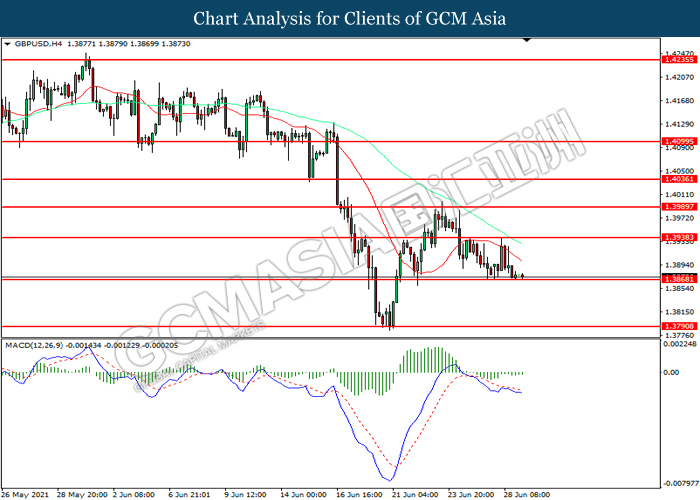Select the 1.39897 red price tag
The height and width of the screenshot is (500, 700).
click(x=679, y=207)
